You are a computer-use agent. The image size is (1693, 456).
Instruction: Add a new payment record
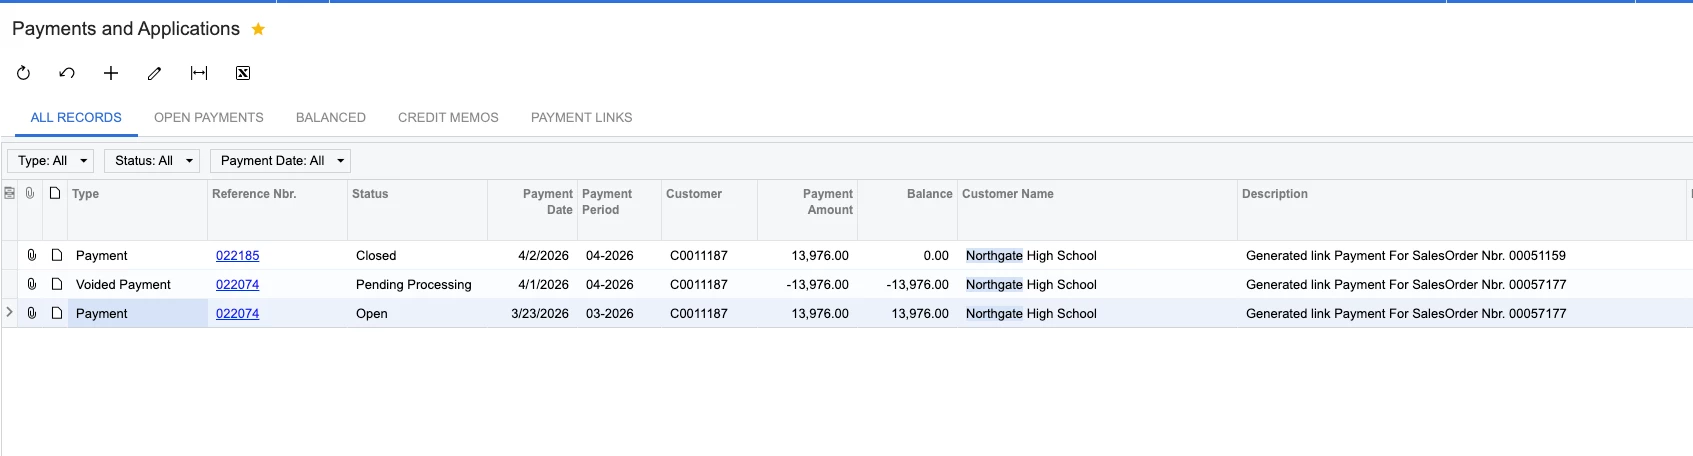point(111,73)
